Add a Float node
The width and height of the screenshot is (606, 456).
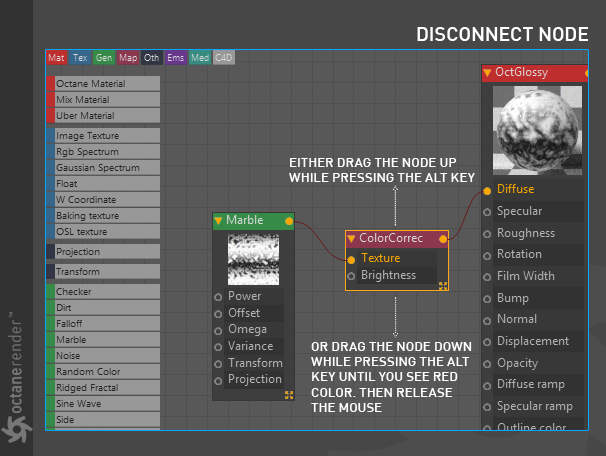point(103,184)
